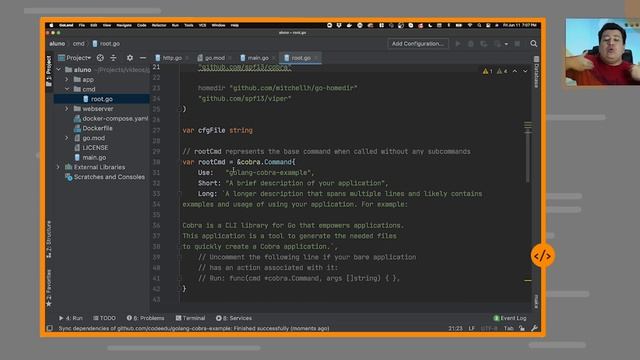Click the Debug bug icon in toolbar

pyautogui.click(x=471, y=44)
